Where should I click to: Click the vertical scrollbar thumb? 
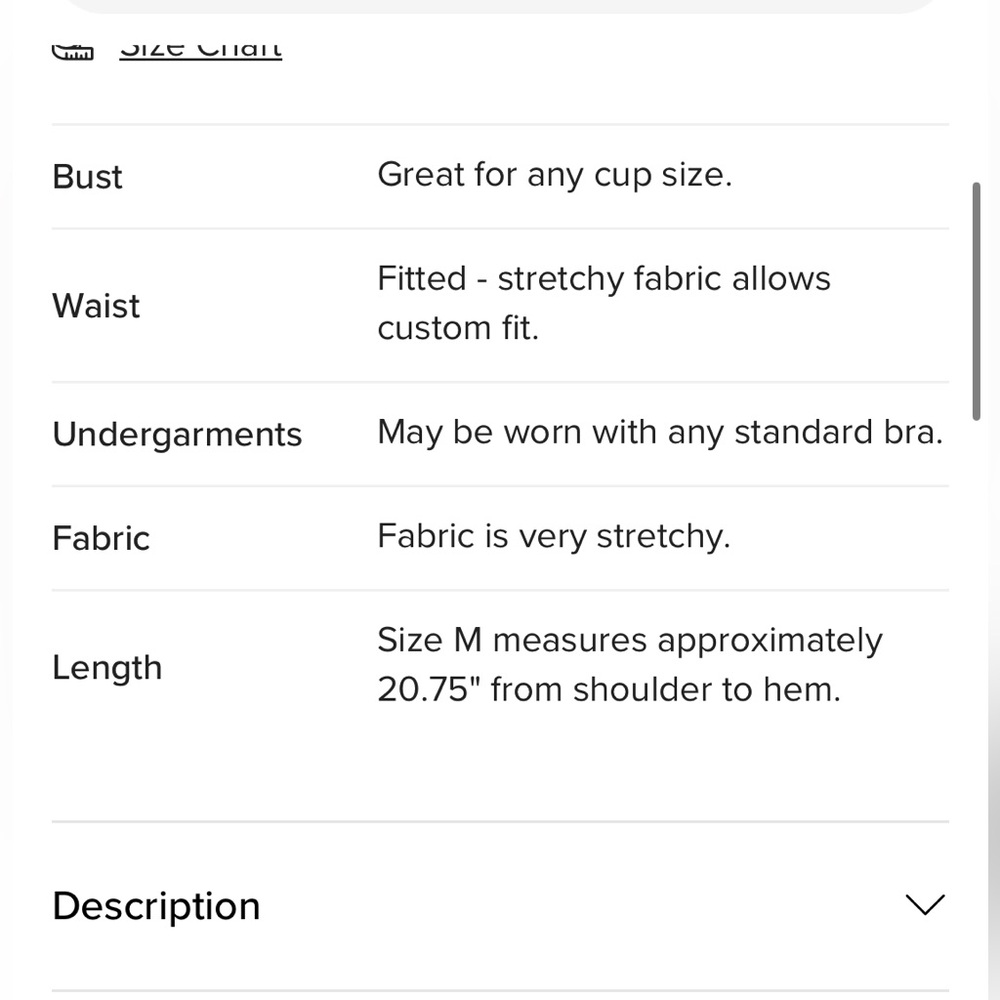976,300
